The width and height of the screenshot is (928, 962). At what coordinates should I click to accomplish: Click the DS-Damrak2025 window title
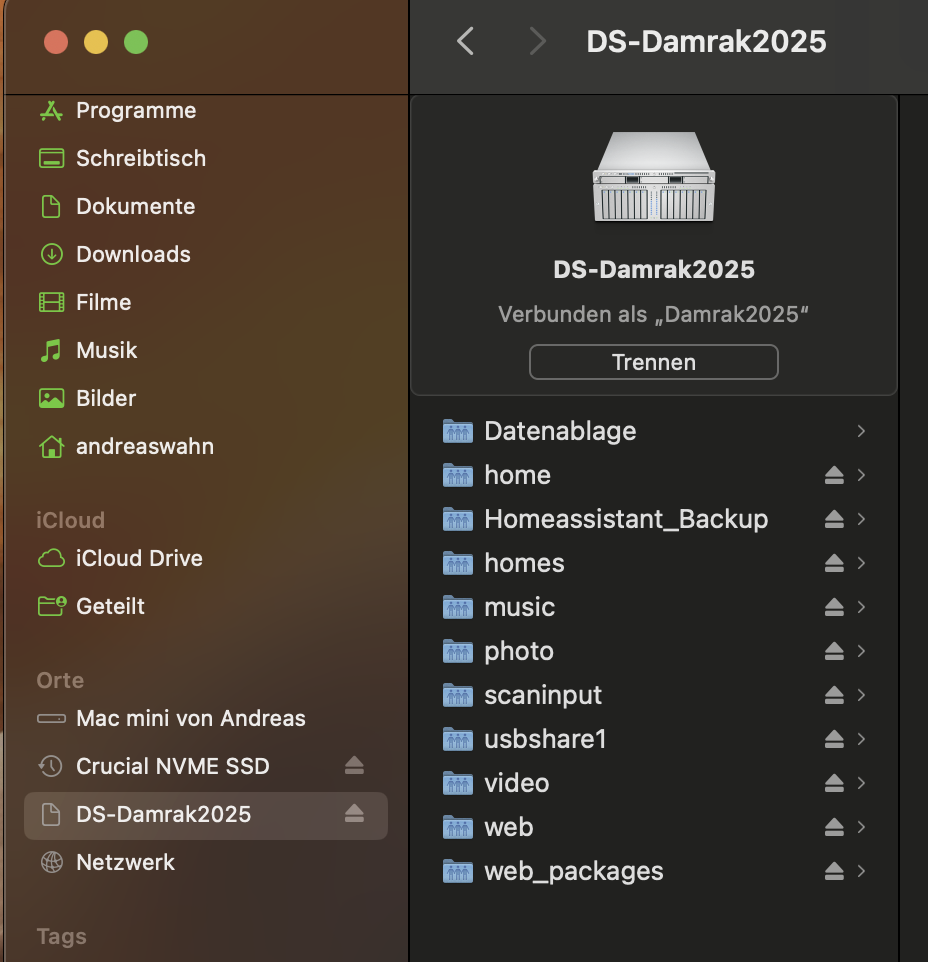[706, 42]
